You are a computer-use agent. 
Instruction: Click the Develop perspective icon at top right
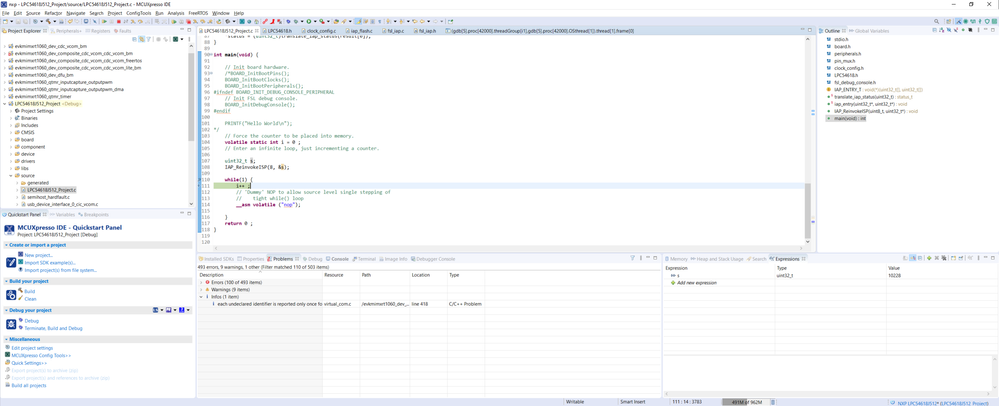point(959,21)
